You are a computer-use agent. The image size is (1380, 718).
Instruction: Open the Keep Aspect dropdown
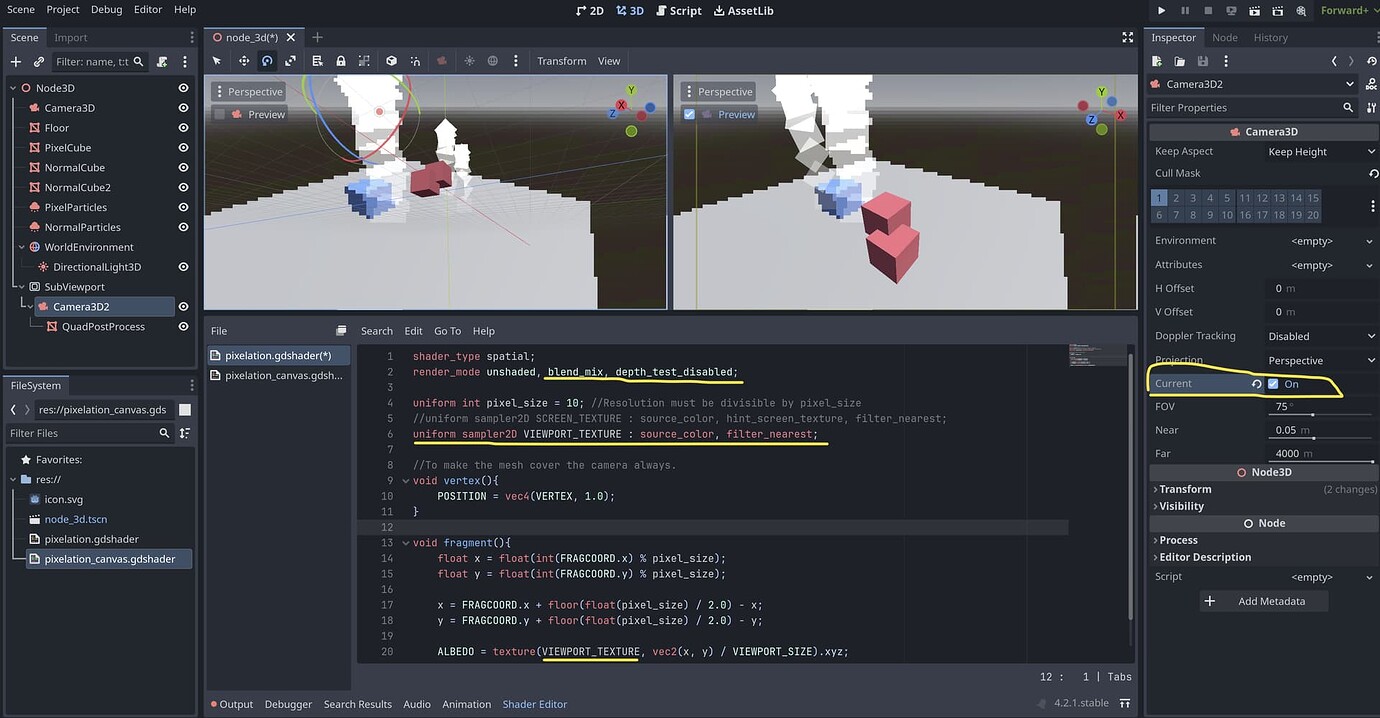click(x=1320, y=152)
